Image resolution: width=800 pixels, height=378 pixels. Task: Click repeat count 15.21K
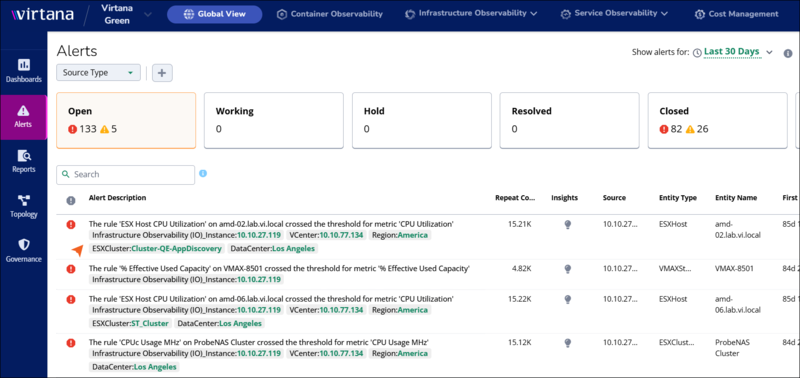518,224
